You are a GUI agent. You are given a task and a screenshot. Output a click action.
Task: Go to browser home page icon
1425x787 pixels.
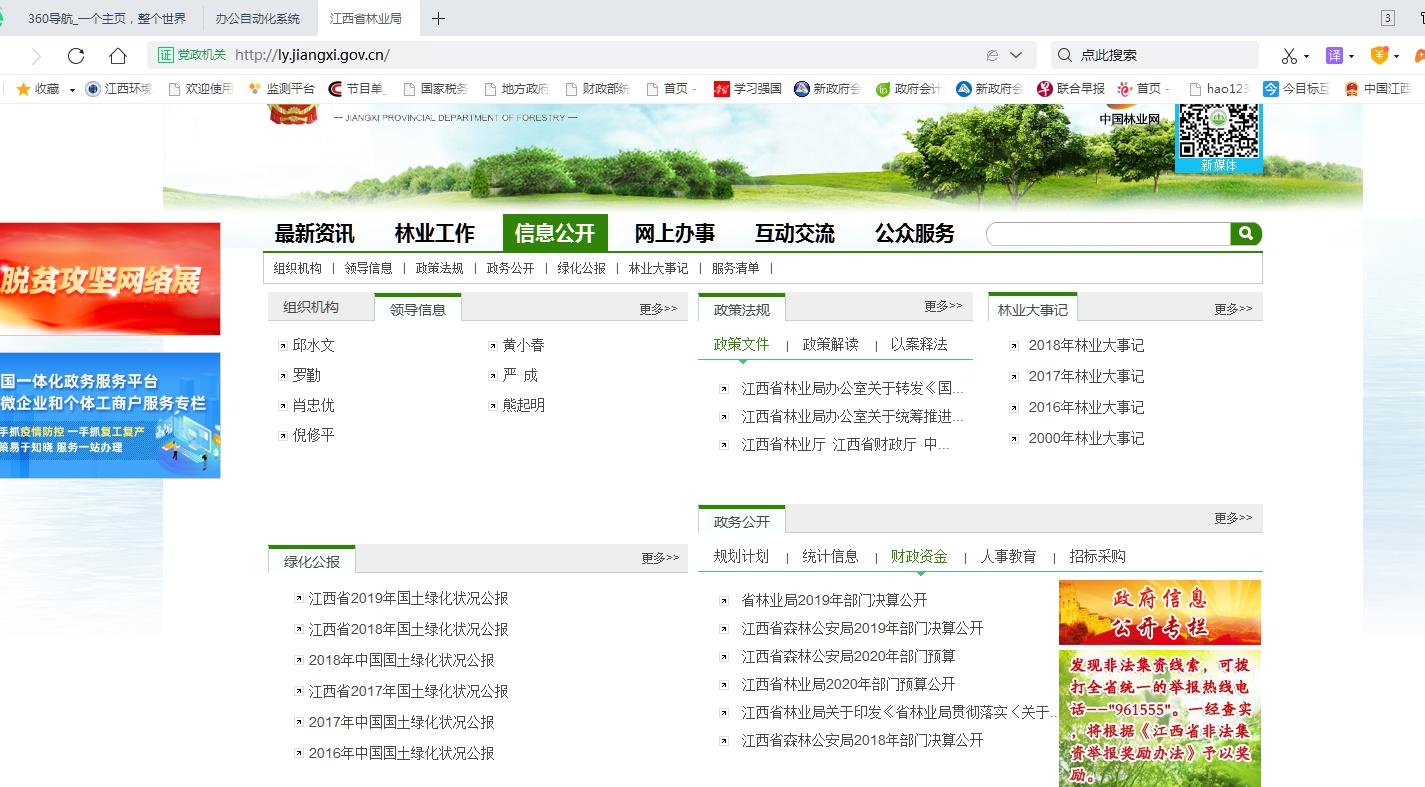point(118,56)
